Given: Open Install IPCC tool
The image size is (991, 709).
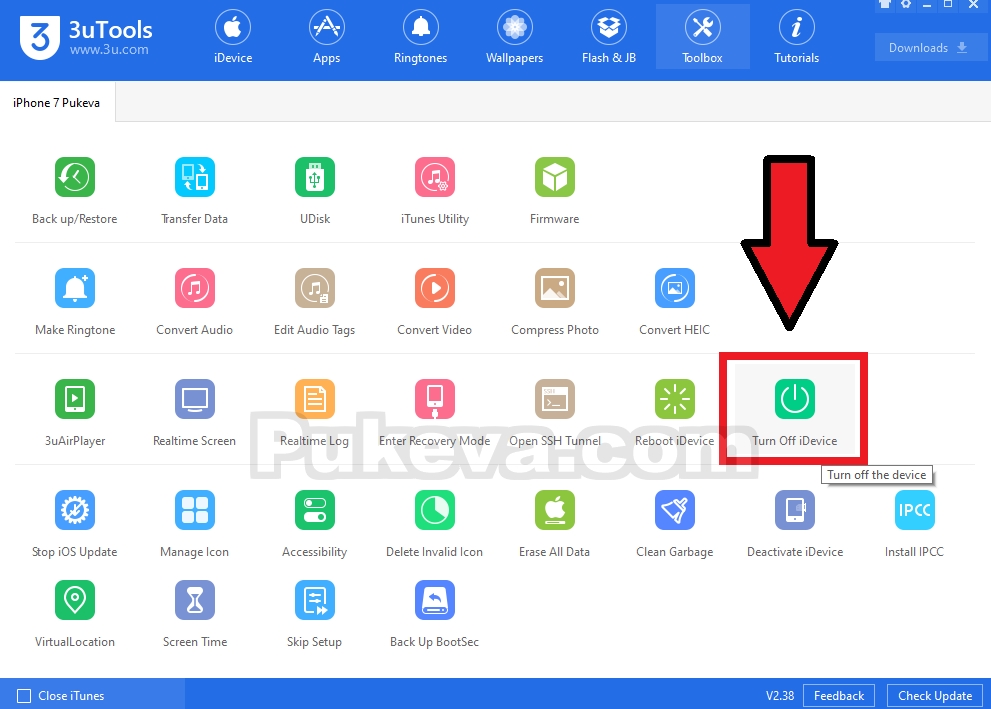Looking at the screenshot, I should click(915, 510).
